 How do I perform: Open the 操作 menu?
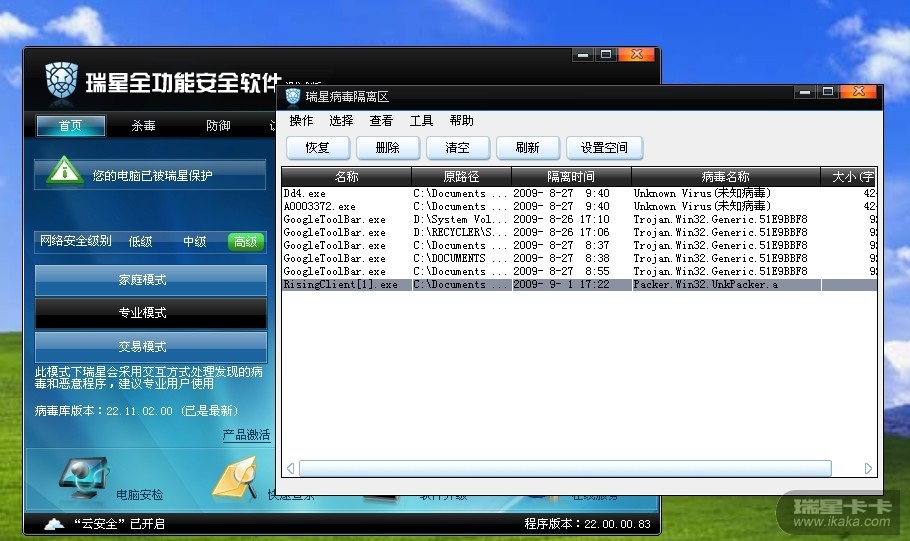click(301, 121)
